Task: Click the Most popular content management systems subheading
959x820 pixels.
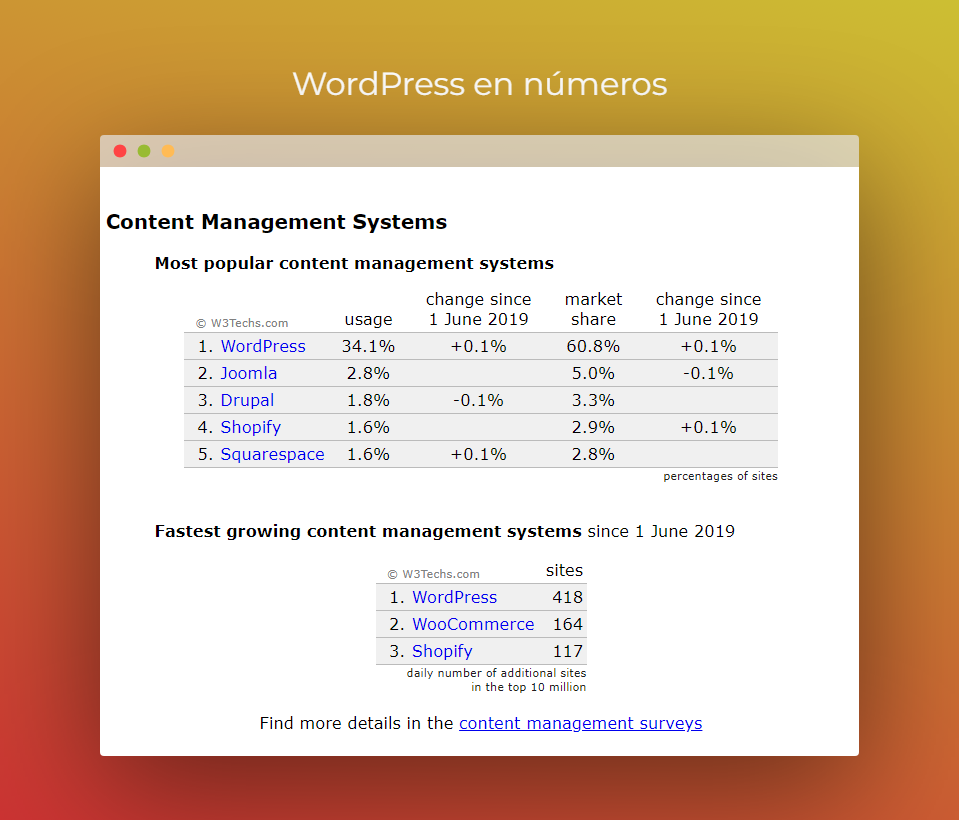Action: pos(354,263)
